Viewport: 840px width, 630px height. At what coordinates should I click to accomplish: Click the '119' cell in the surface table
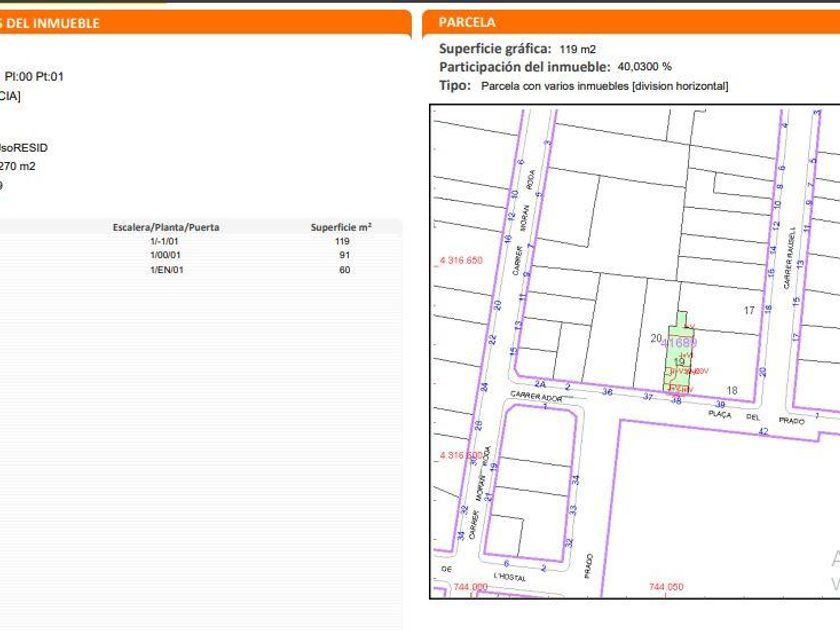click(x=342, y=242)
